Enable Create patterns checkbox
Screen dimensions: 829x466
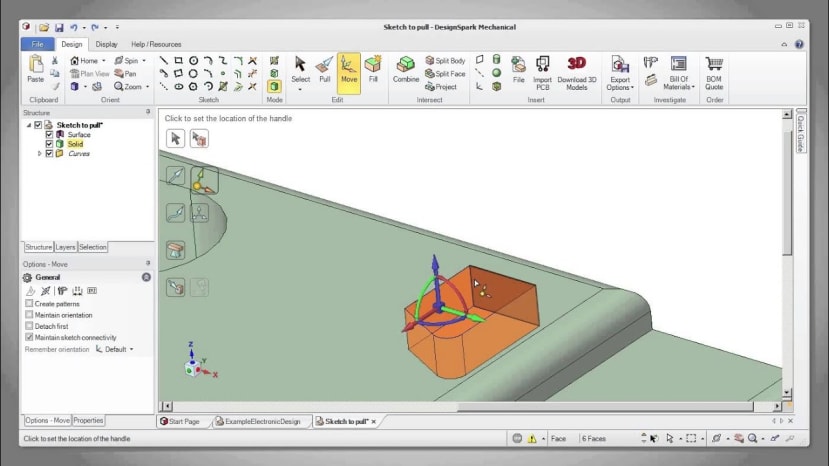click(29, 304)
